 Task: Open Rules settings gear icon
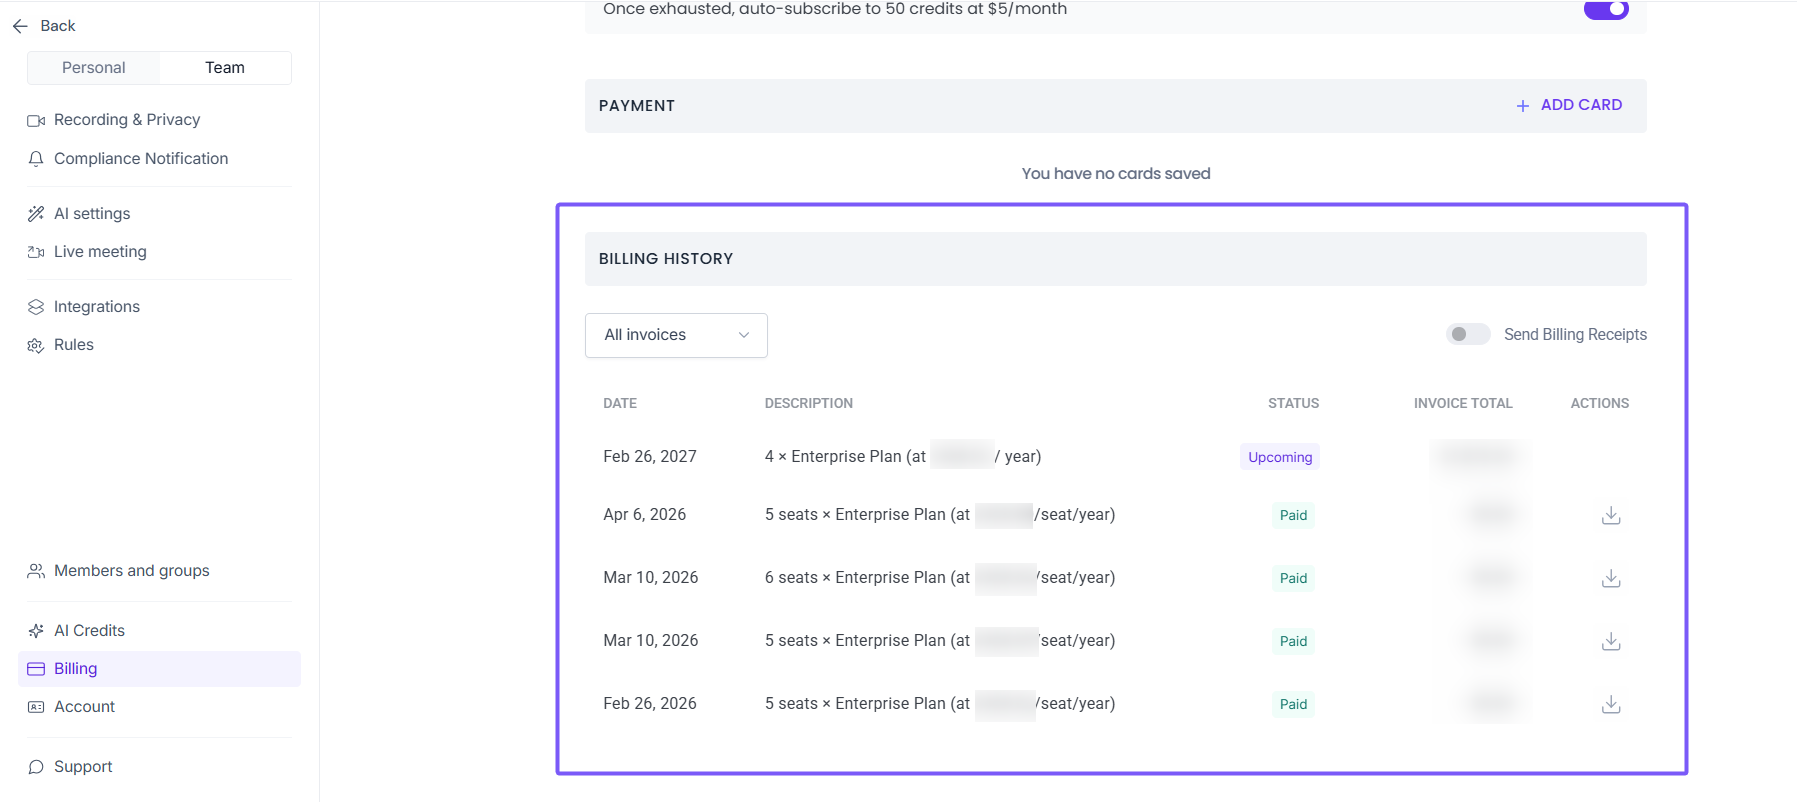pyautogui.click(x=36, y=345)
